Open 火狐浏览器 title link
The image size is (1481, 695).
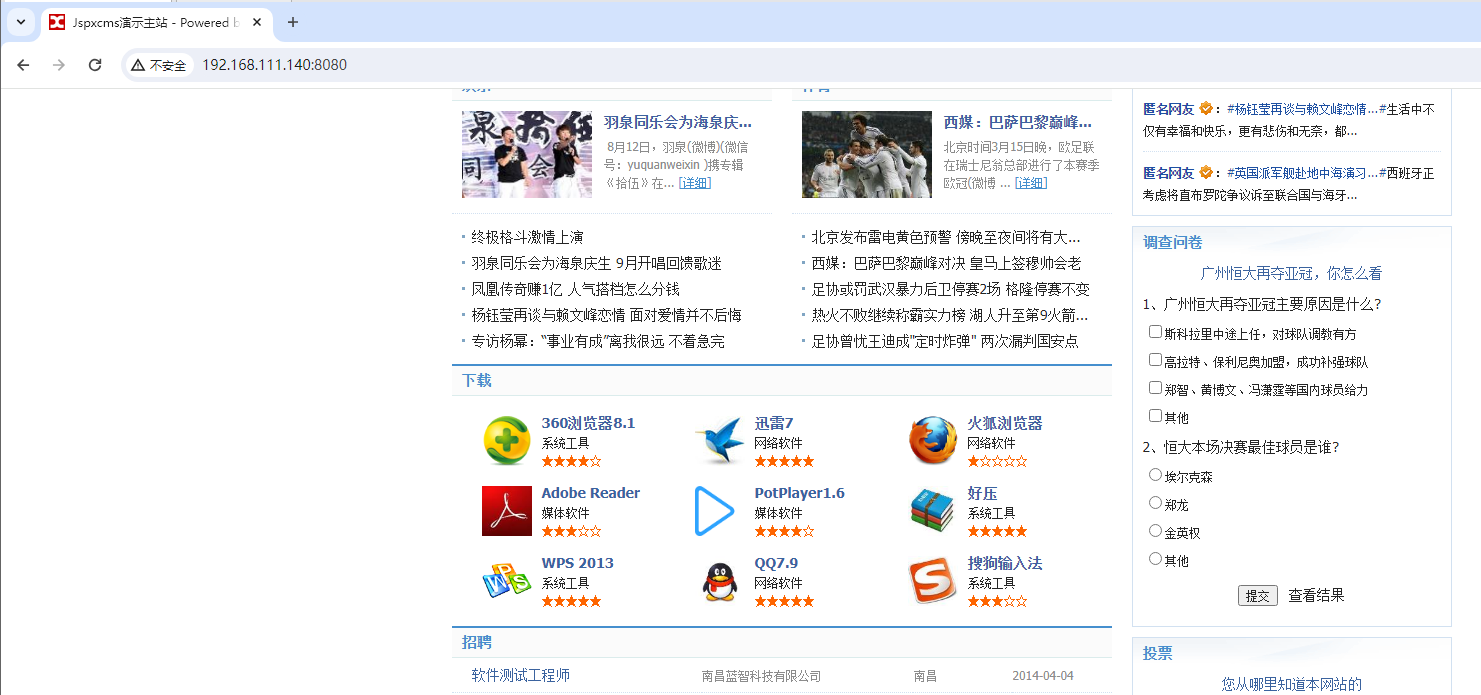[x=1005, y=423]
